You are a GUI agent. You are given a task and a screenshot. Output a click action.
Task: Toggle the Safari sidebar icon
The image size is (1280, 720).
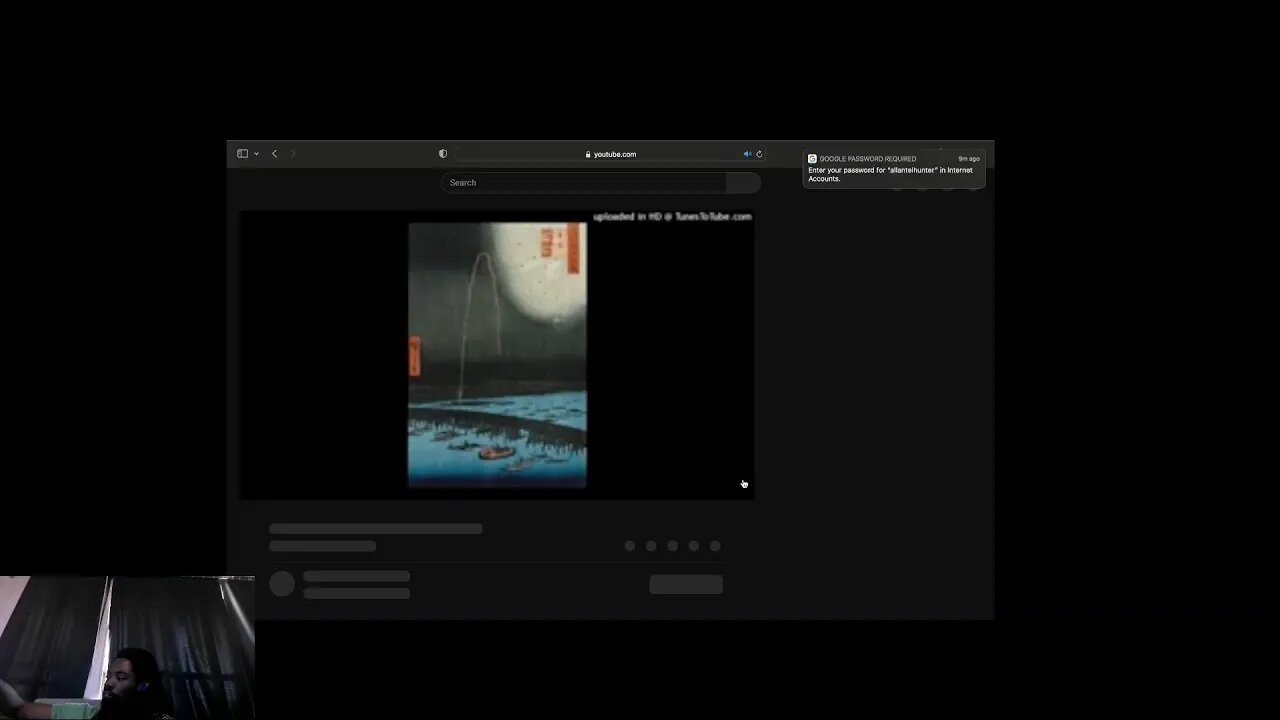tap(242, 154)
